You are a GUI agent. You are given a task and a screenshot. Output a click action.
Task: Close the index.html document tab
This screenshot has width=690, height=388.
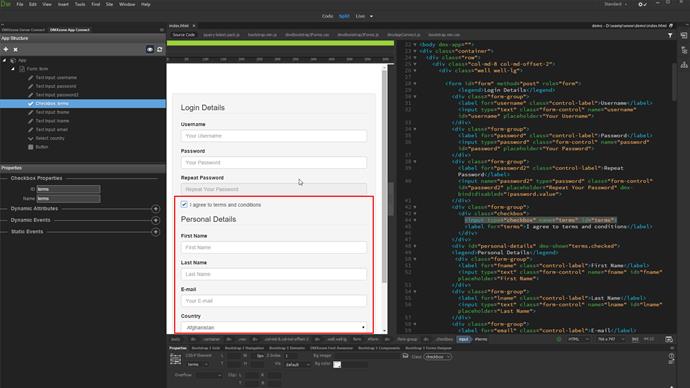pos(194,26)
